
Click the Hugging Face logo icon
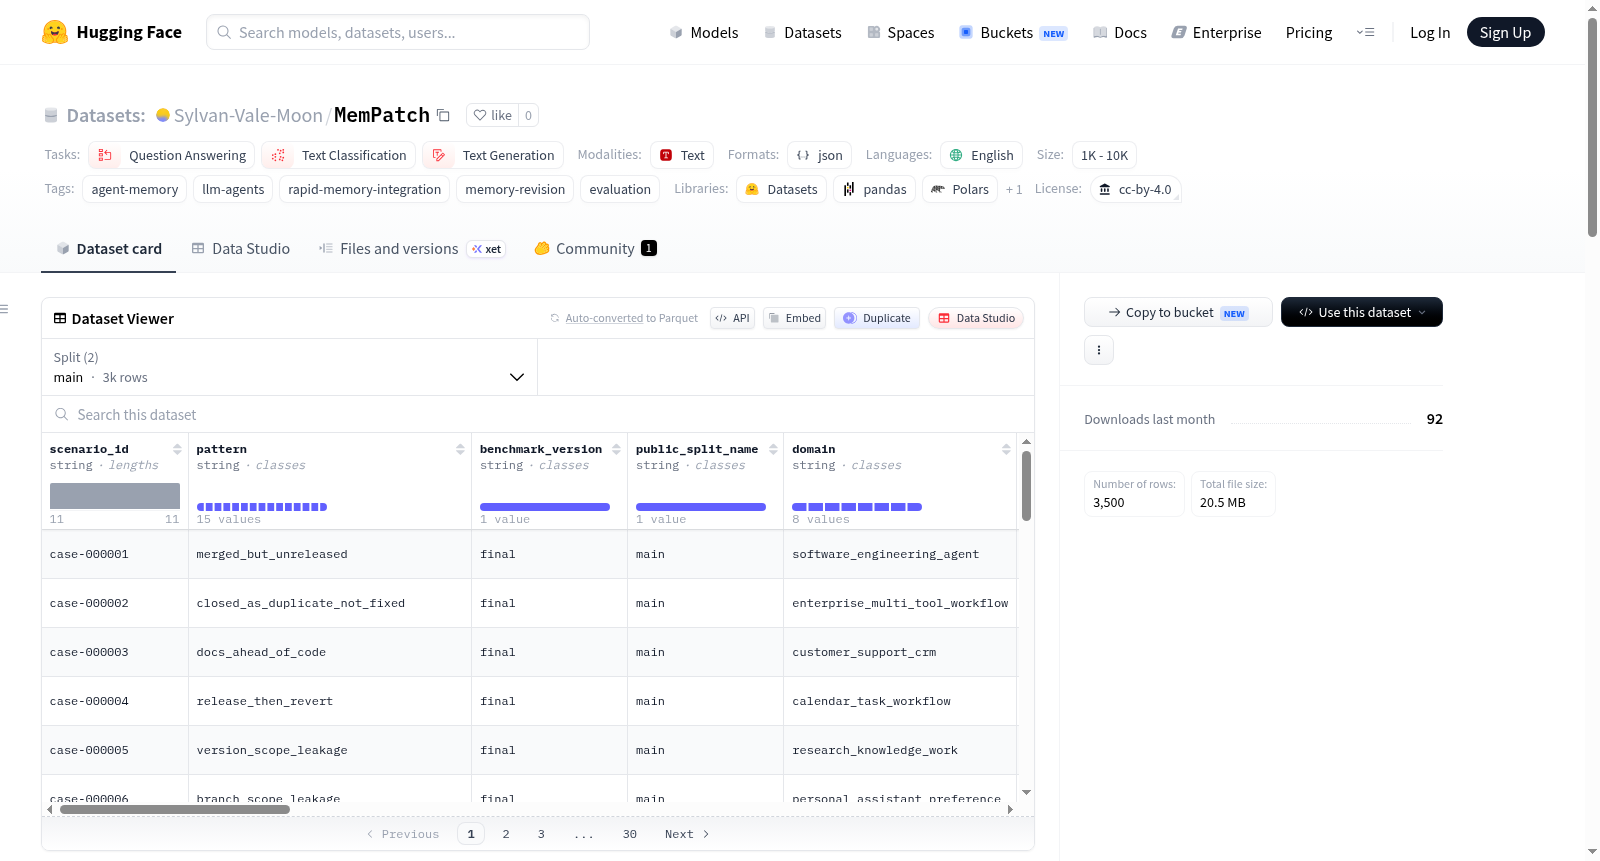coord(55,32)
